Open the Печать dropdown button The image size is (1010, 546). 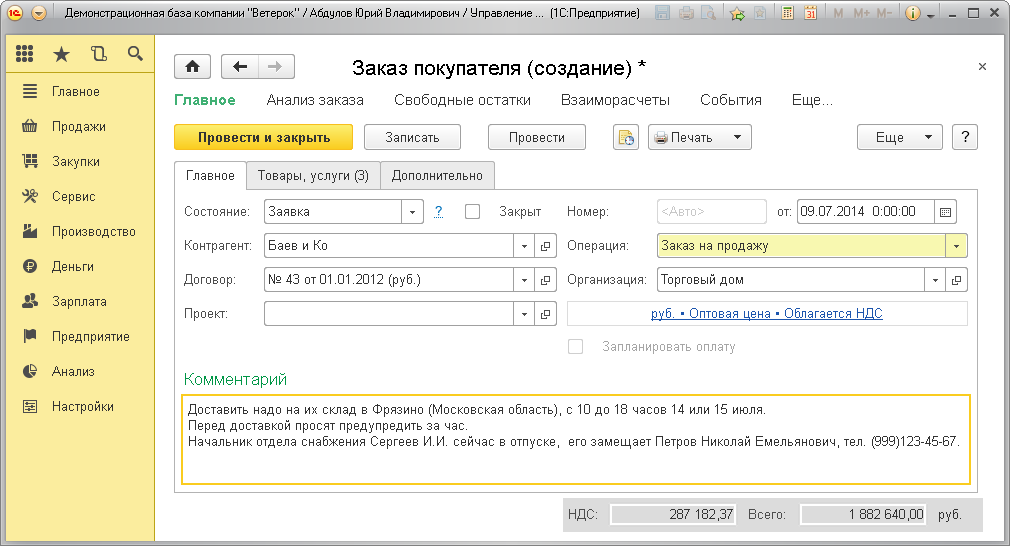[700, 137]
